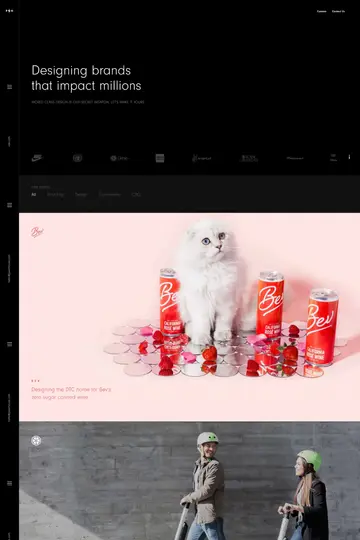Screen dimensions: 360x540
Task: Click the striped square client logo
Action: (x=160, y=158)
